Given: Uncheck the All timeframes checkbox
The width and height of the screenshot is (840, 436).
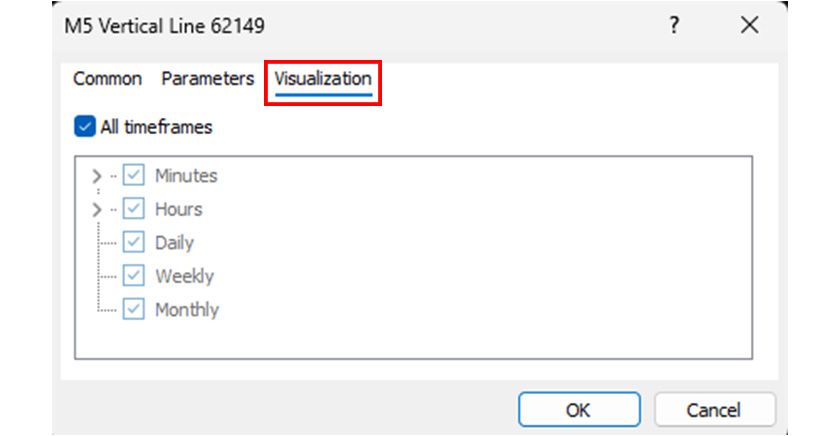Looking at the screenshot, I should 85,127.
